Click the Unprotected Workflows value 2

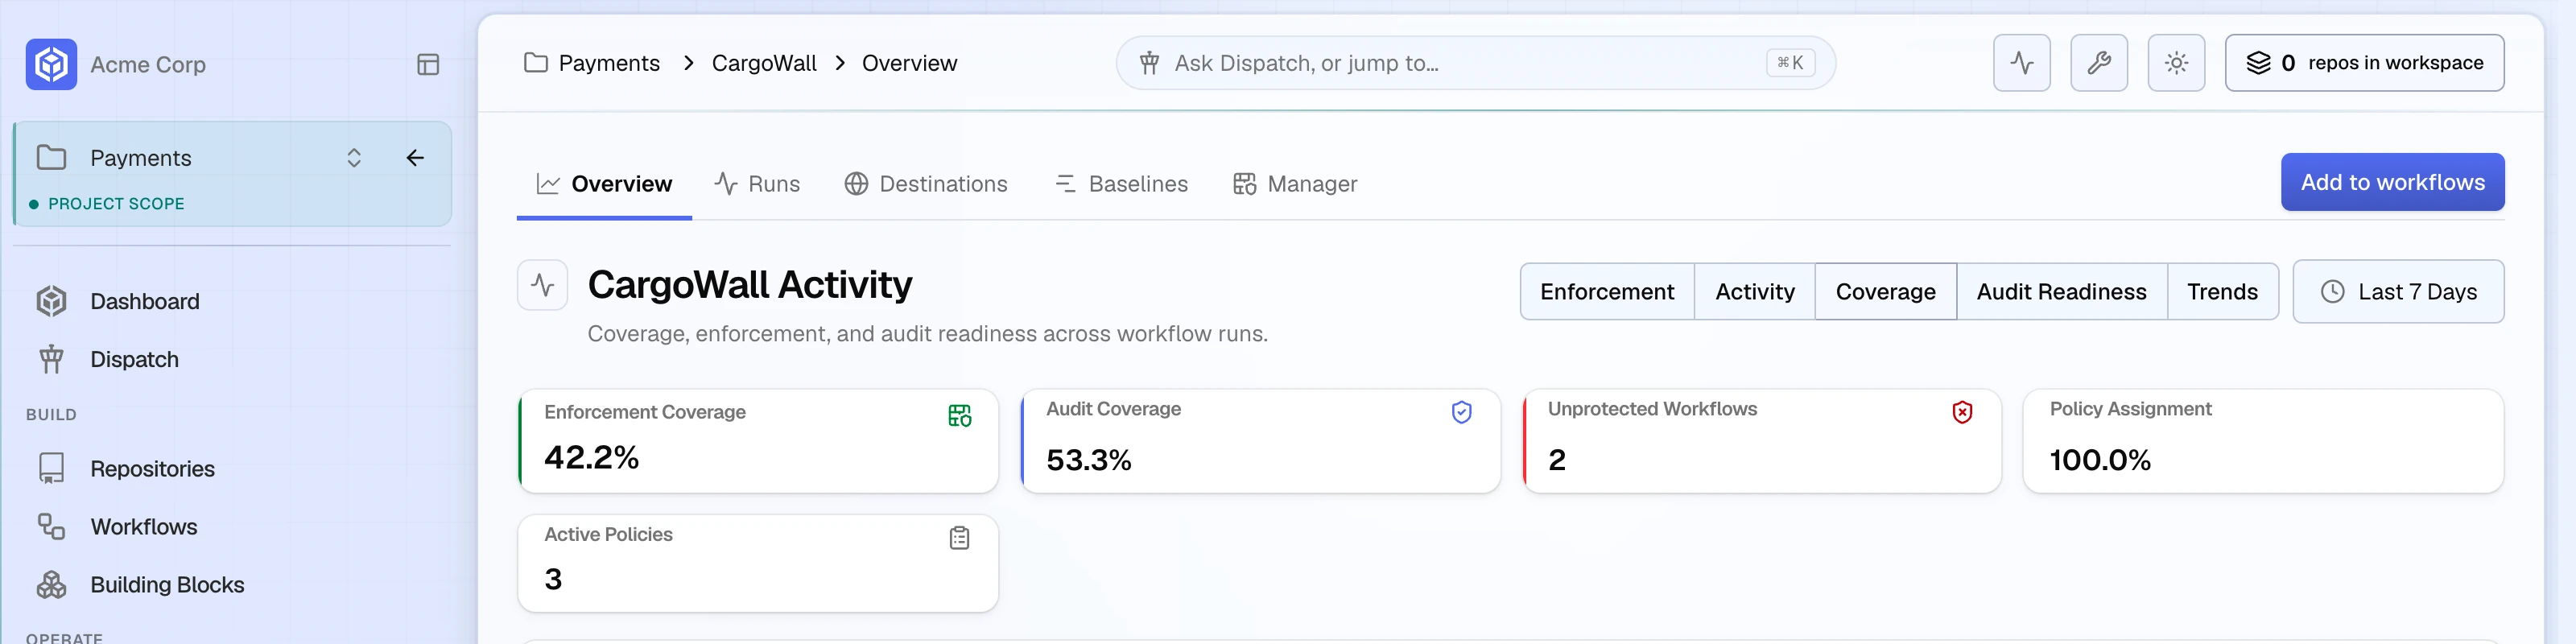pos(1557,459)
